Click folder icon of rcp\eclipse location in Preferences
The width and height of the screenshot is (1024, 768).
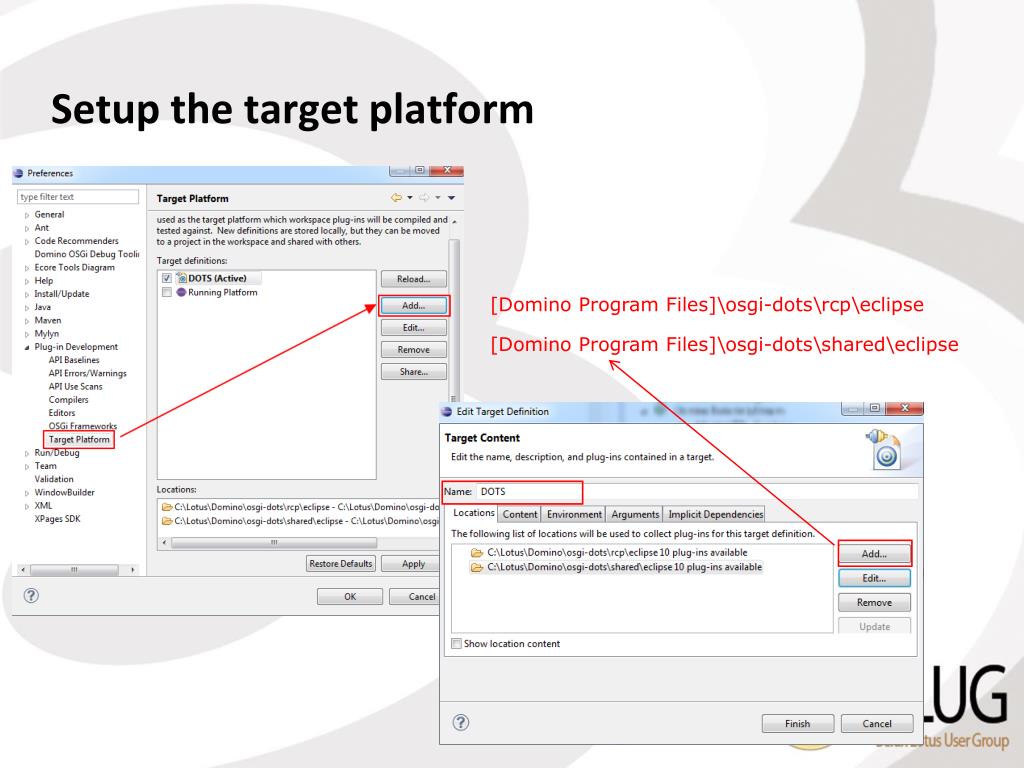point(167,507)
